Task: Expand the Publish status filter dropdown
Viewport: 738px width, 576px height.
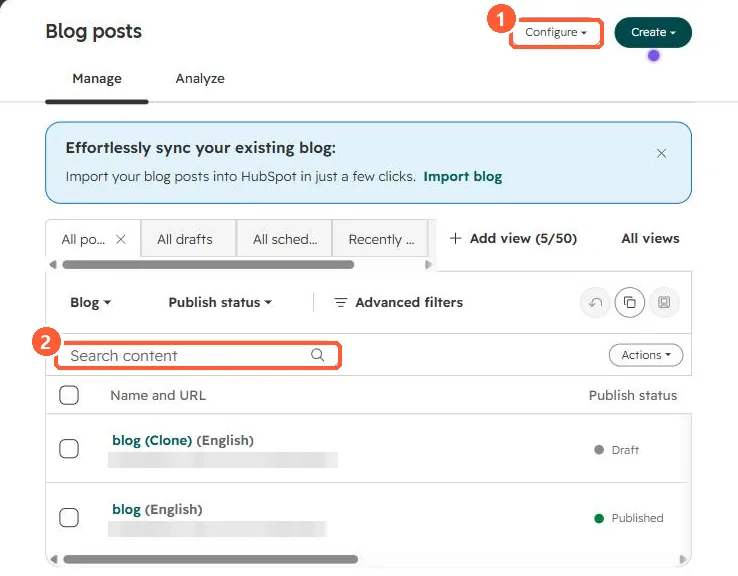Action: click(x=220, y=303)
